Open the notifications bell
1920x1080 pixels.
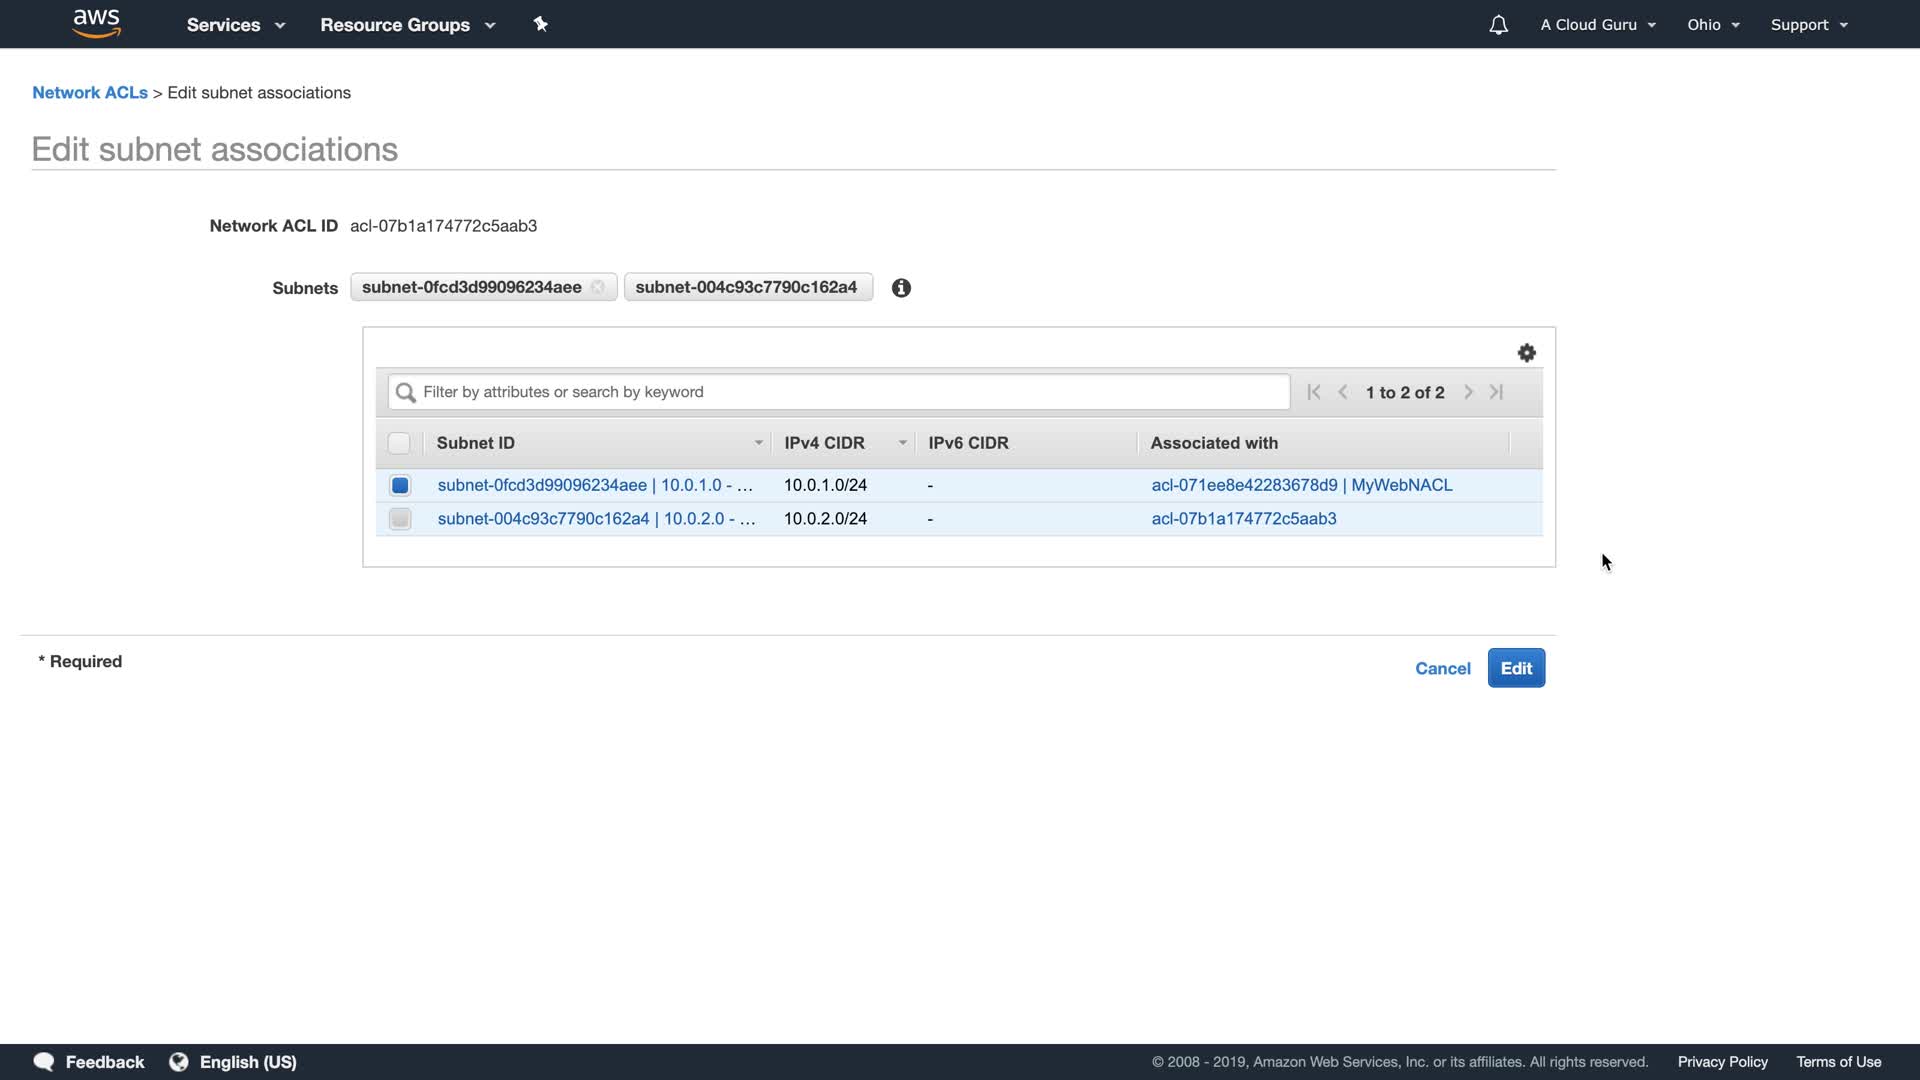coord(1498,25)
